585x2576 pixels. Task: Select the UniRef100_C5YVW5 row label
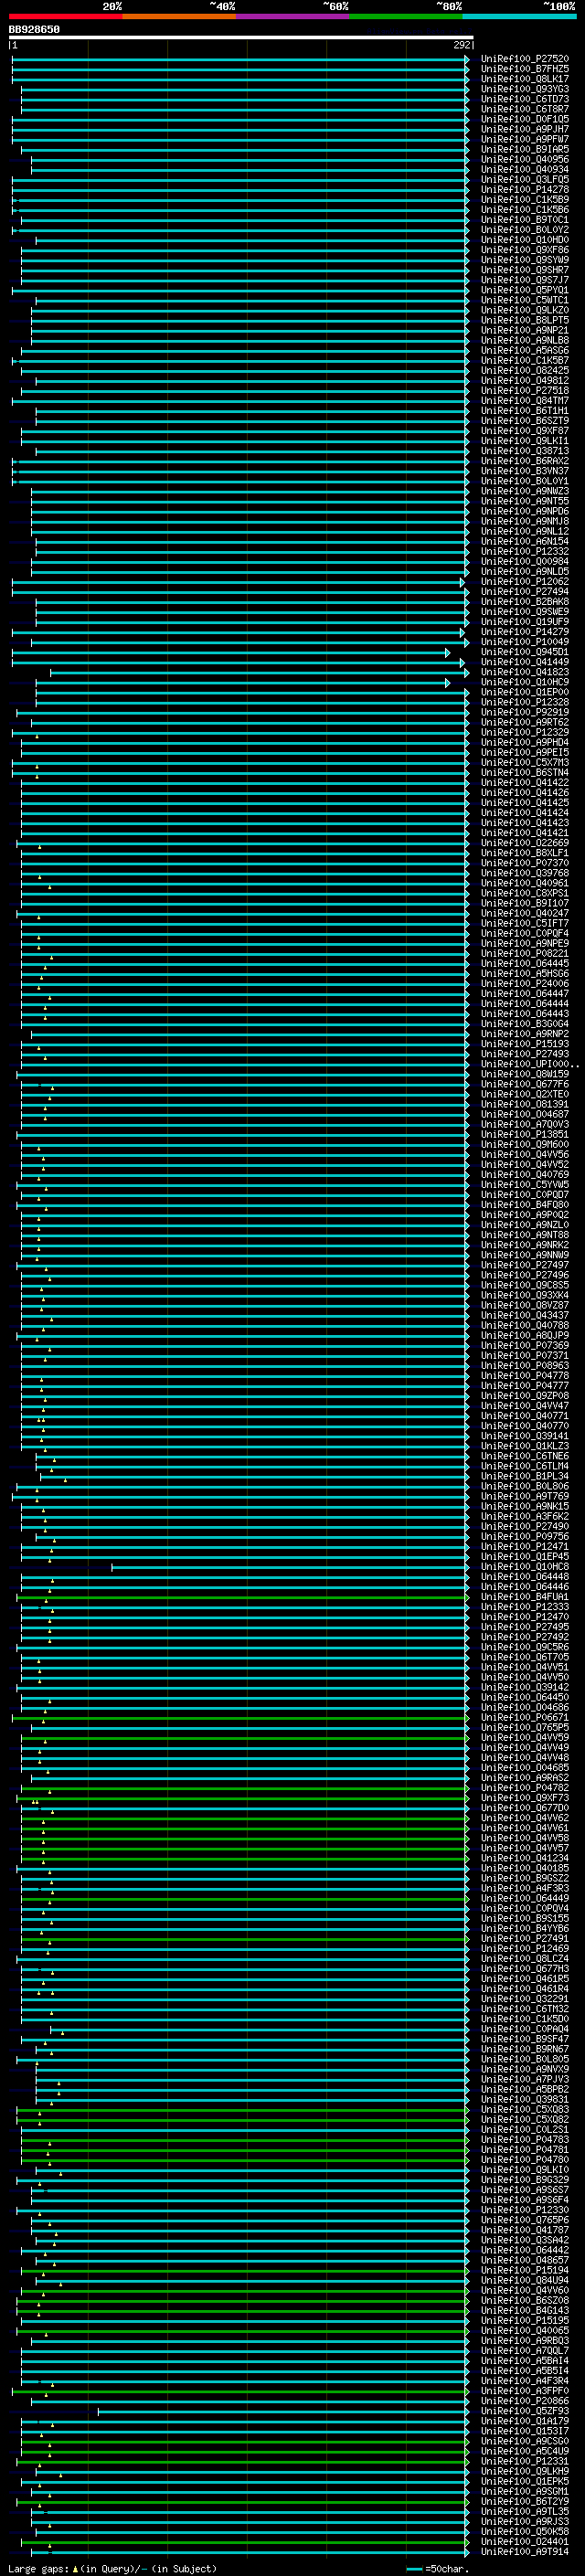tap(525, 1184)
